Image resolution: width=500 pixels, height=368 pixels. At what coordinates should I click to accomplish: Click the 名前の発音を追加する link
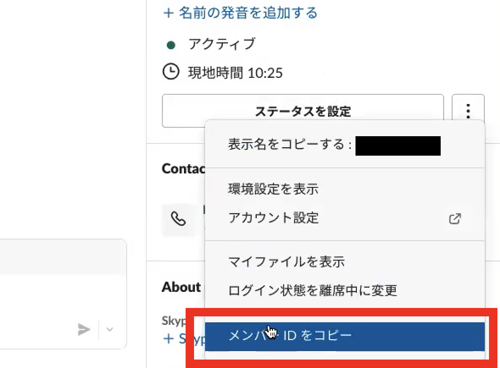pyautogui.click(x=241, y=13)
